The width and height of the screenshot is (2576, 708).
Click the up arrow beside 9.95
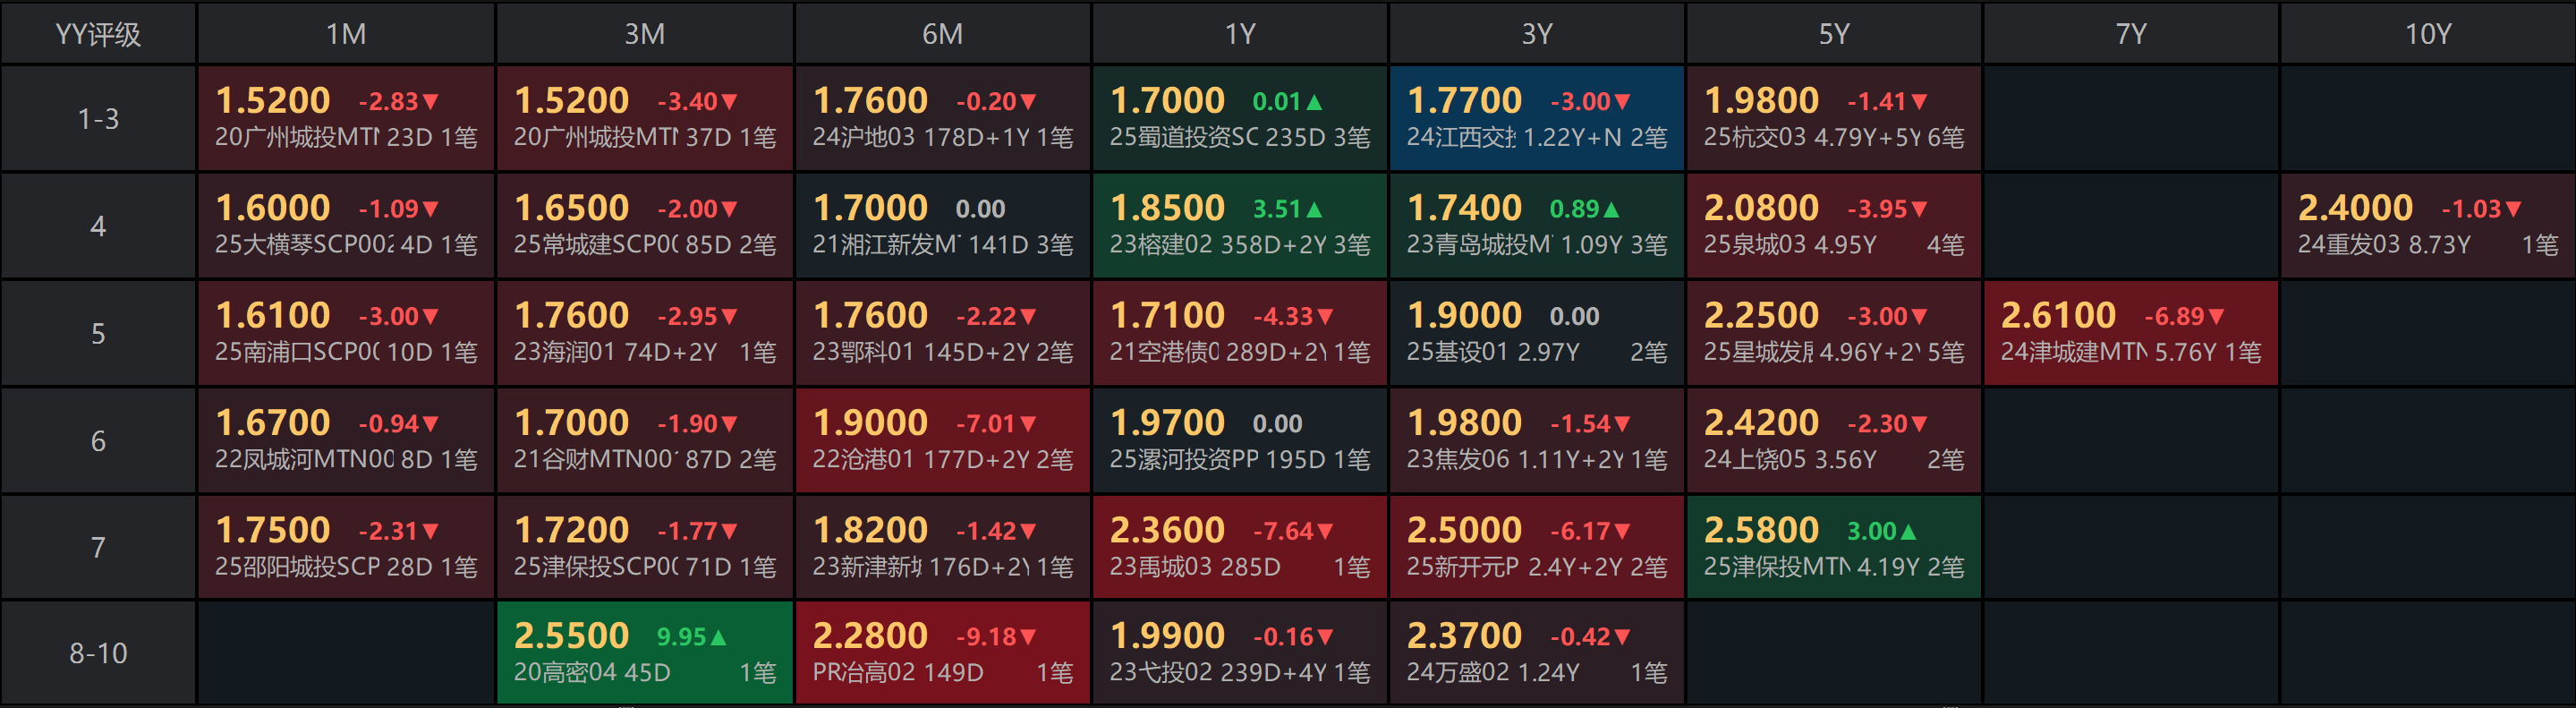click(x=718, y=637)
